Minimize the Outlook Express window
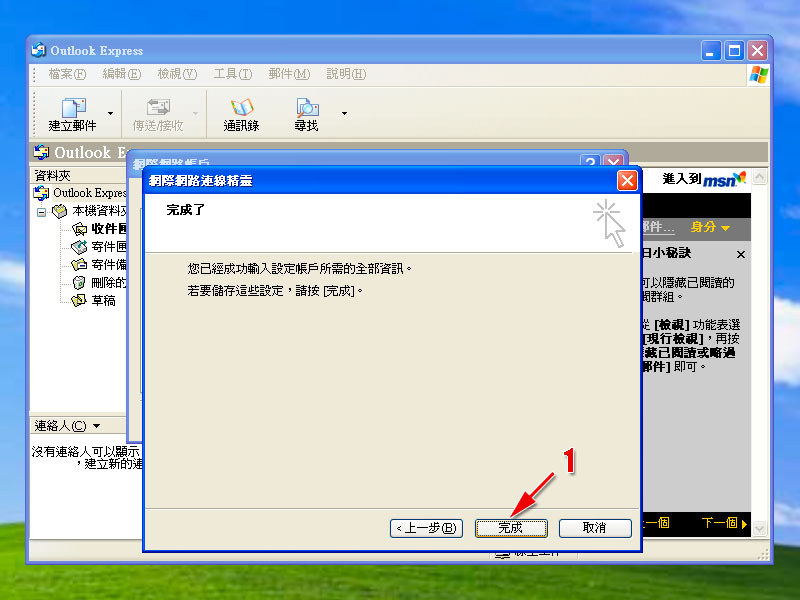Image resolution: width=800 pixels, height=600 pixels. (x=711, y=51)
